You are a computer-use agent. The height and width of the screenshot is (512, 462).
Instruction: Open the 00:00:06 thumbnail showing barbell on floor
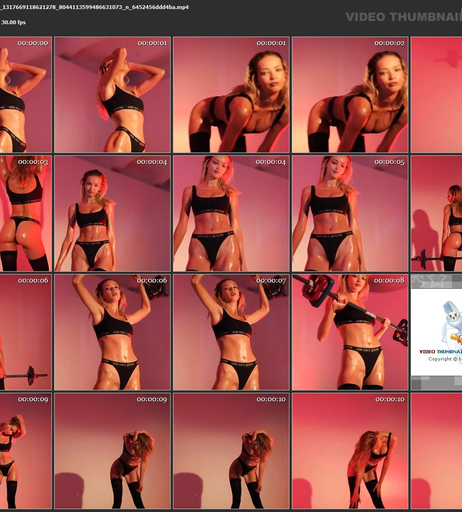(x=26, y=332)
